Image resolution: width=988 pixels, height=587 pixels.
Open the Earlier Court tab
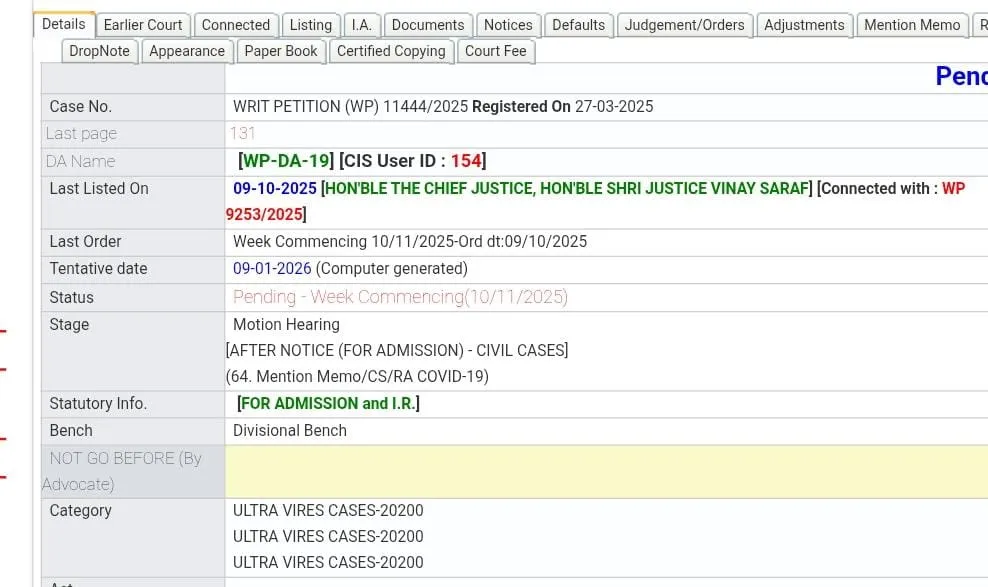pos(143,25)
